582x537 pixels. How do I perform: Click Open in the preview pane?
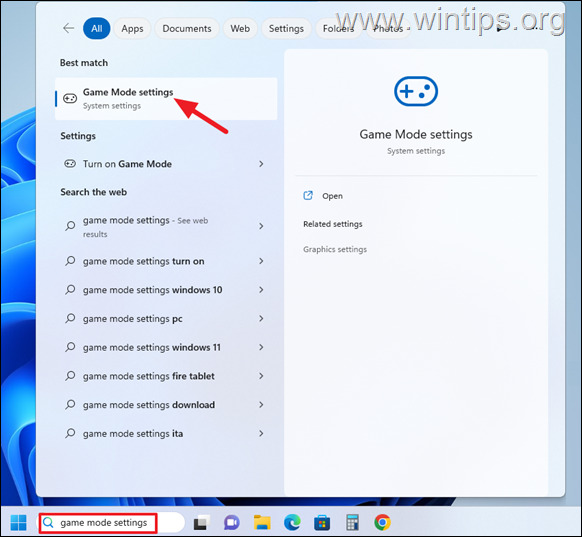332,196
